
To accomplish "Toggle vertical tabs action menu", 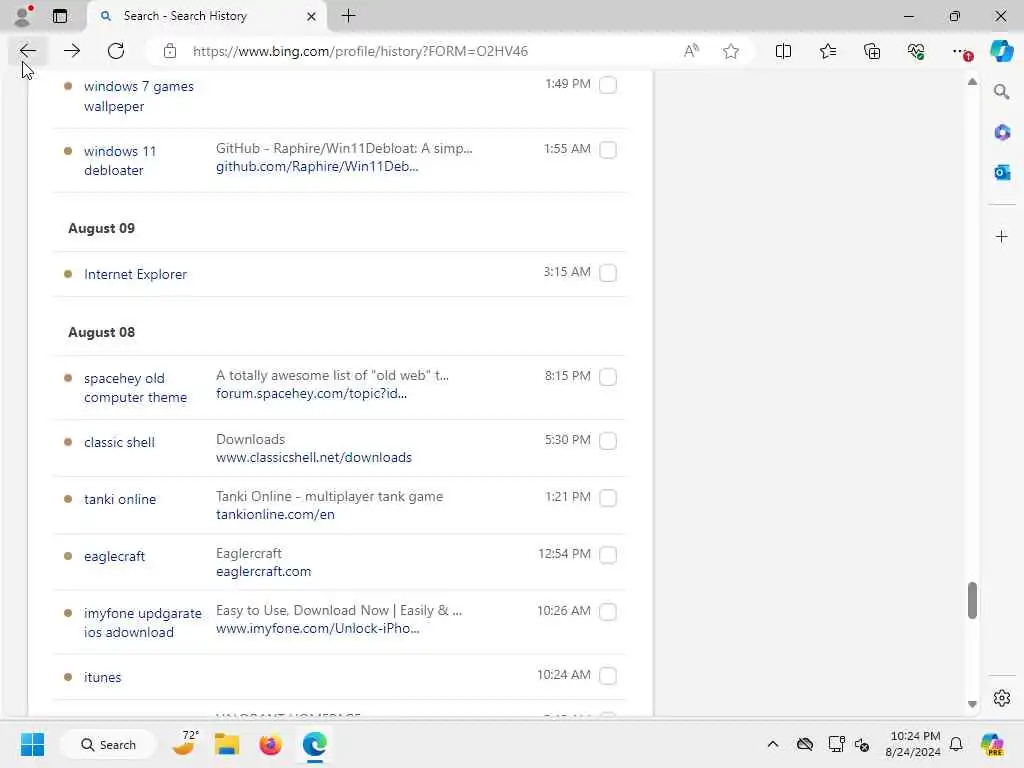I will pyautogui.click(x=59, y=16).
